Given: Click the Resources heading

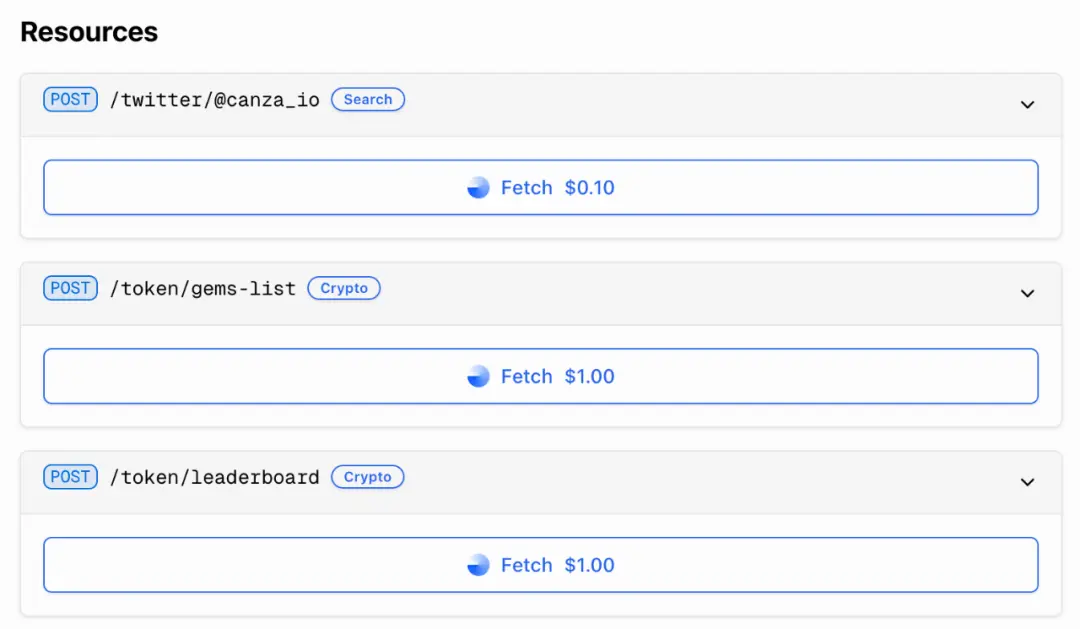Looking at the screenshot, I should point(89,32).
